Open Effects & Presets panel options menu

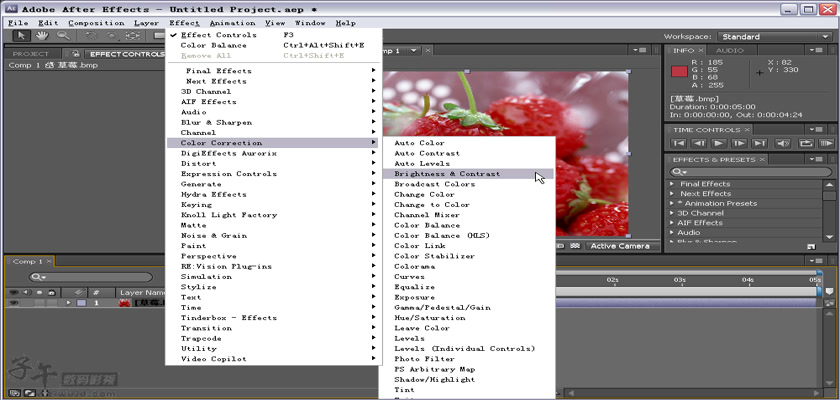click(818, 160)
